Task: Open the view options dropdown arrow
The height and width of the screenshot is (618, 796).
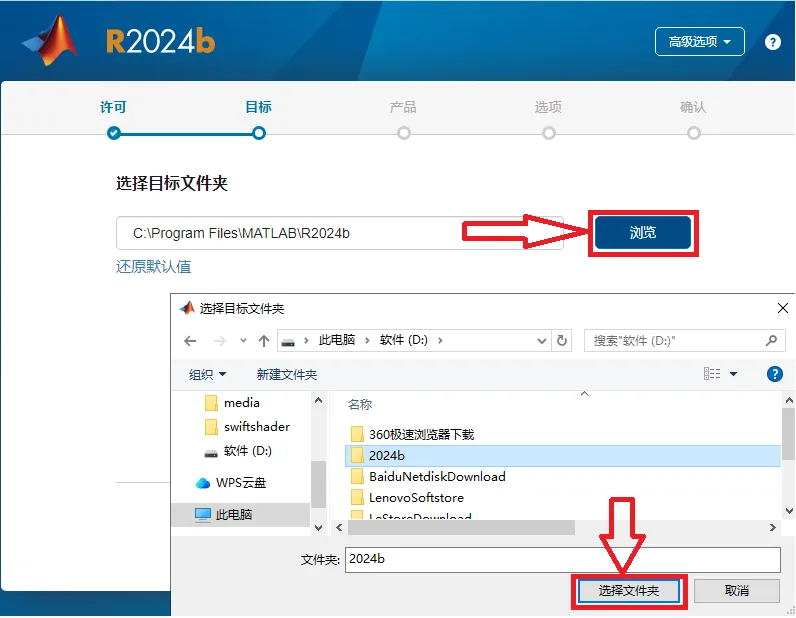Action: (x=734, y=374)
